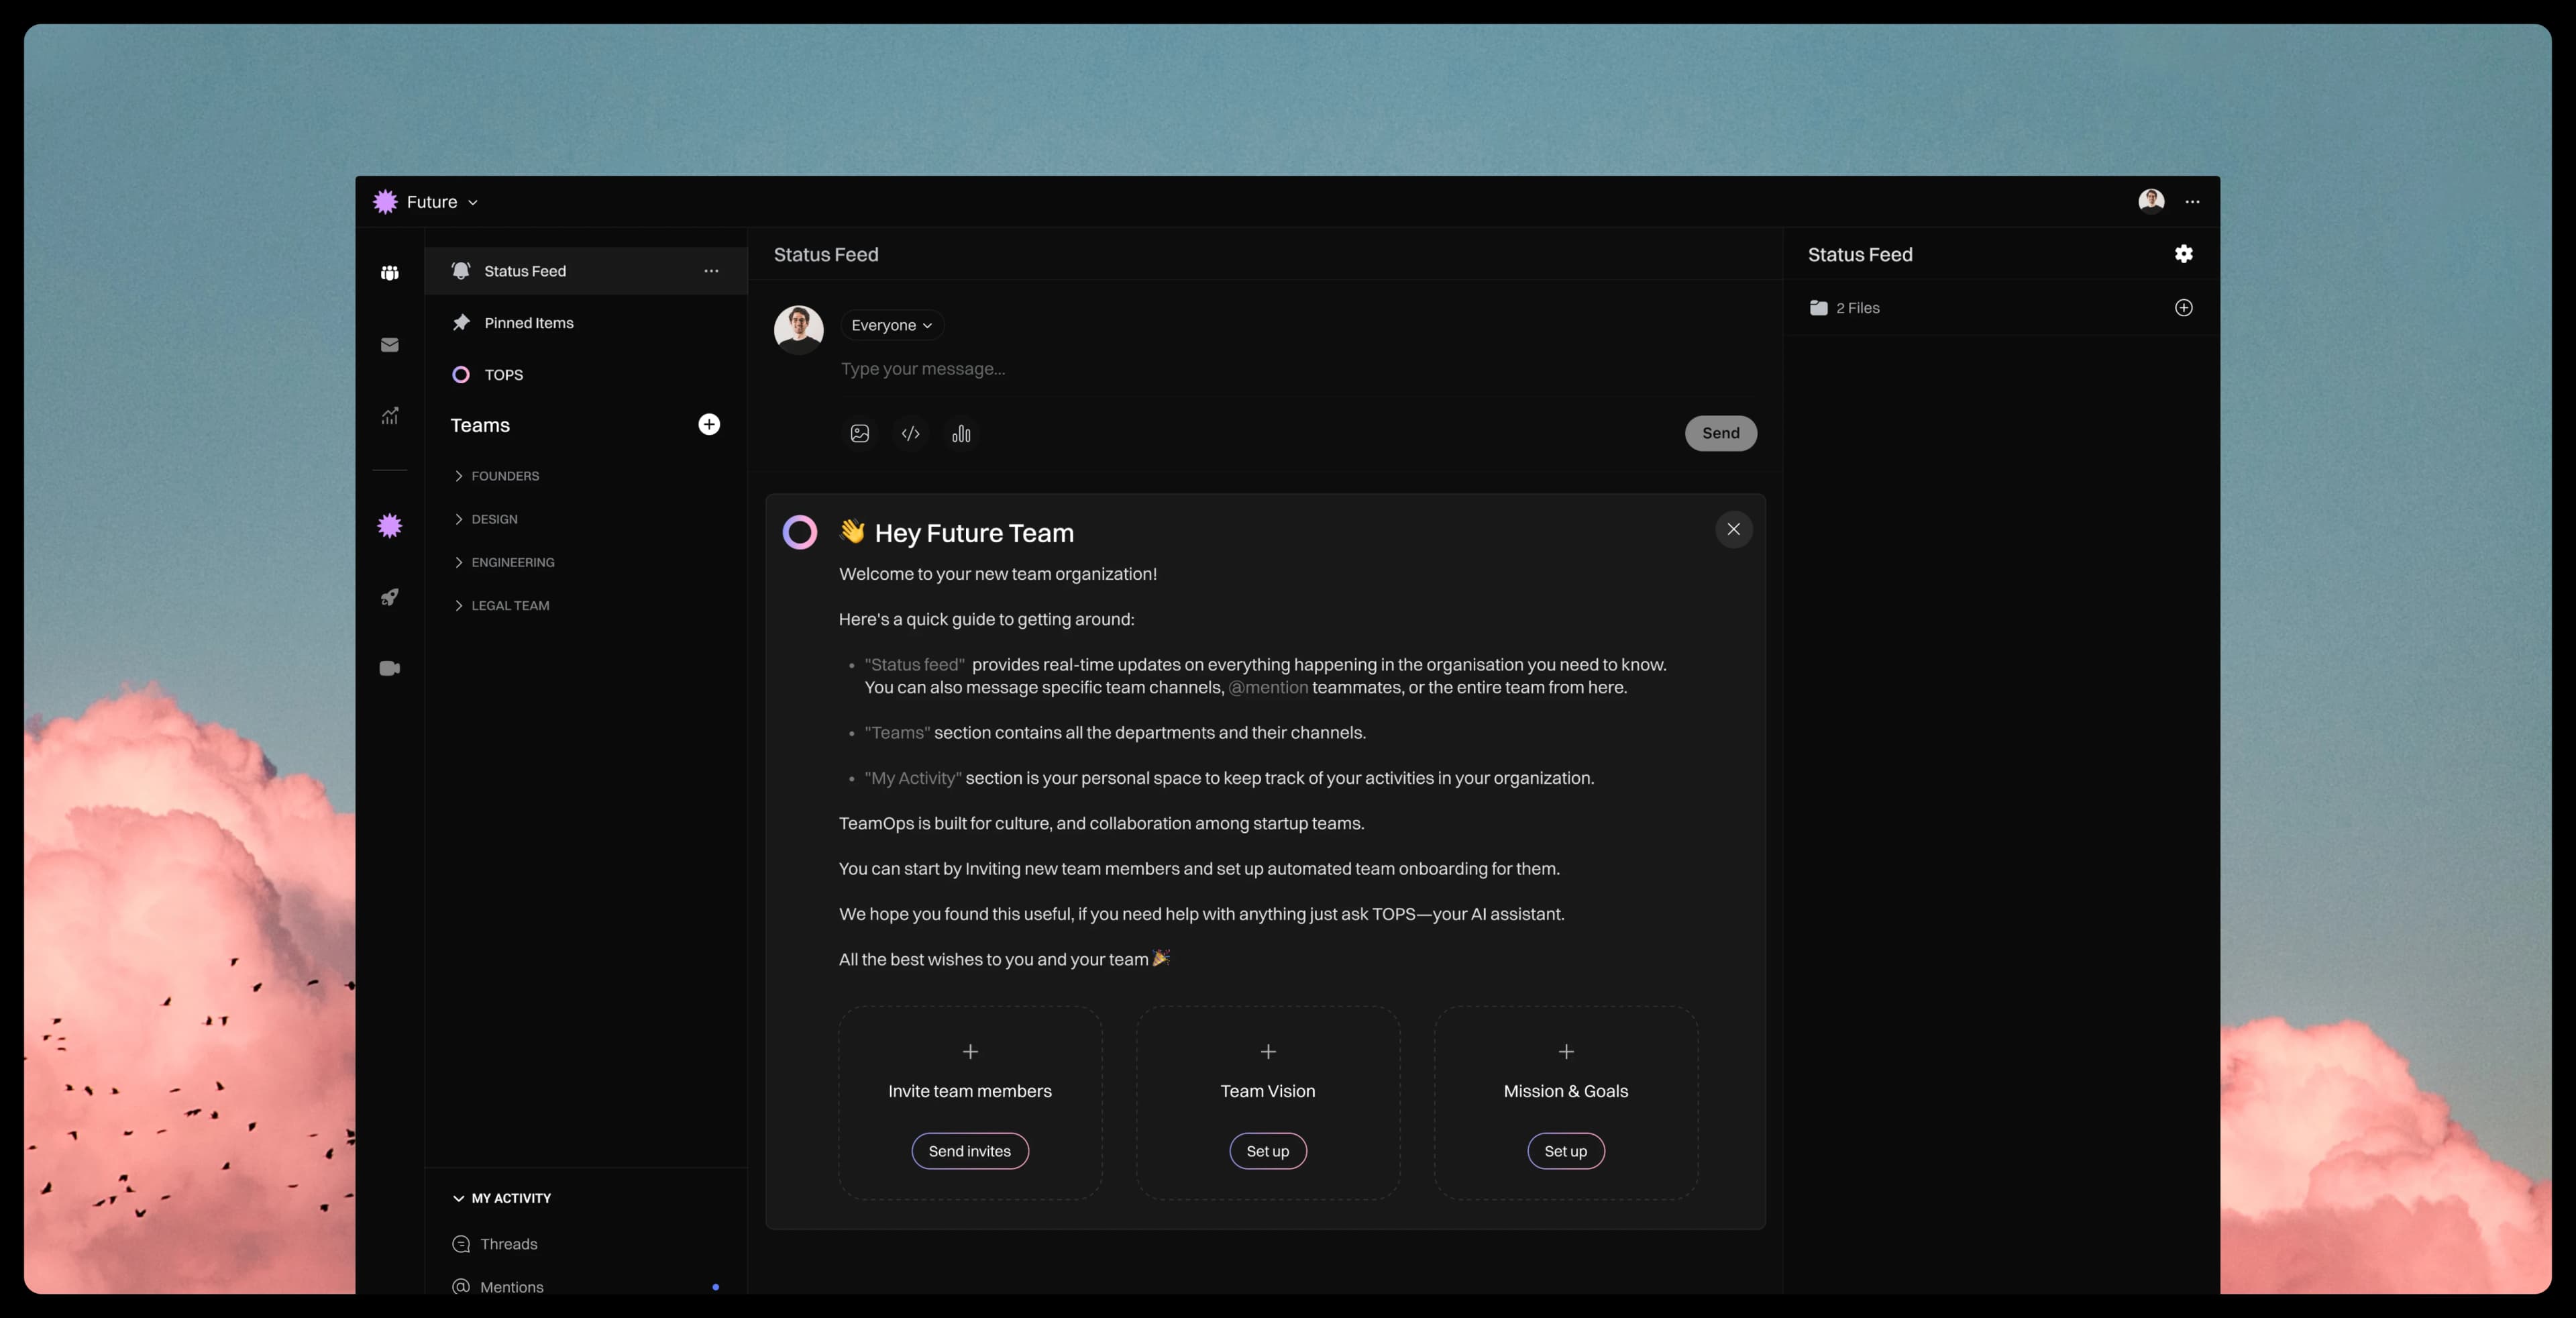Set up the Team Vision
The width and height of the screenshot is (2576, 1318).
[1267, 1151]
